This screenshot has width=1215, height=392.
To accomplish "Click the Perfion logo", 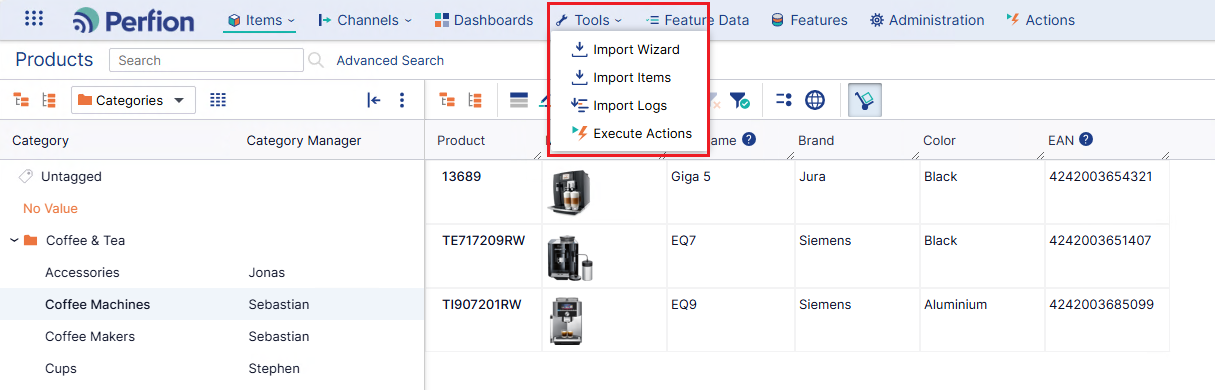I will 133,20.
